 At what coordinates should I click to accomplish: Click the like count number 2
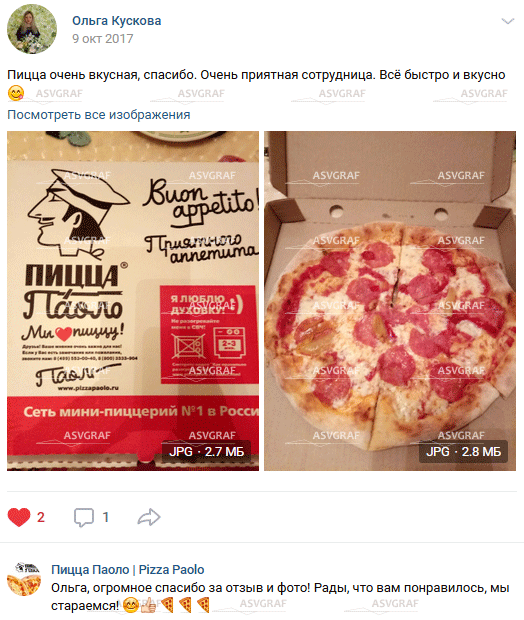point(41,517)
